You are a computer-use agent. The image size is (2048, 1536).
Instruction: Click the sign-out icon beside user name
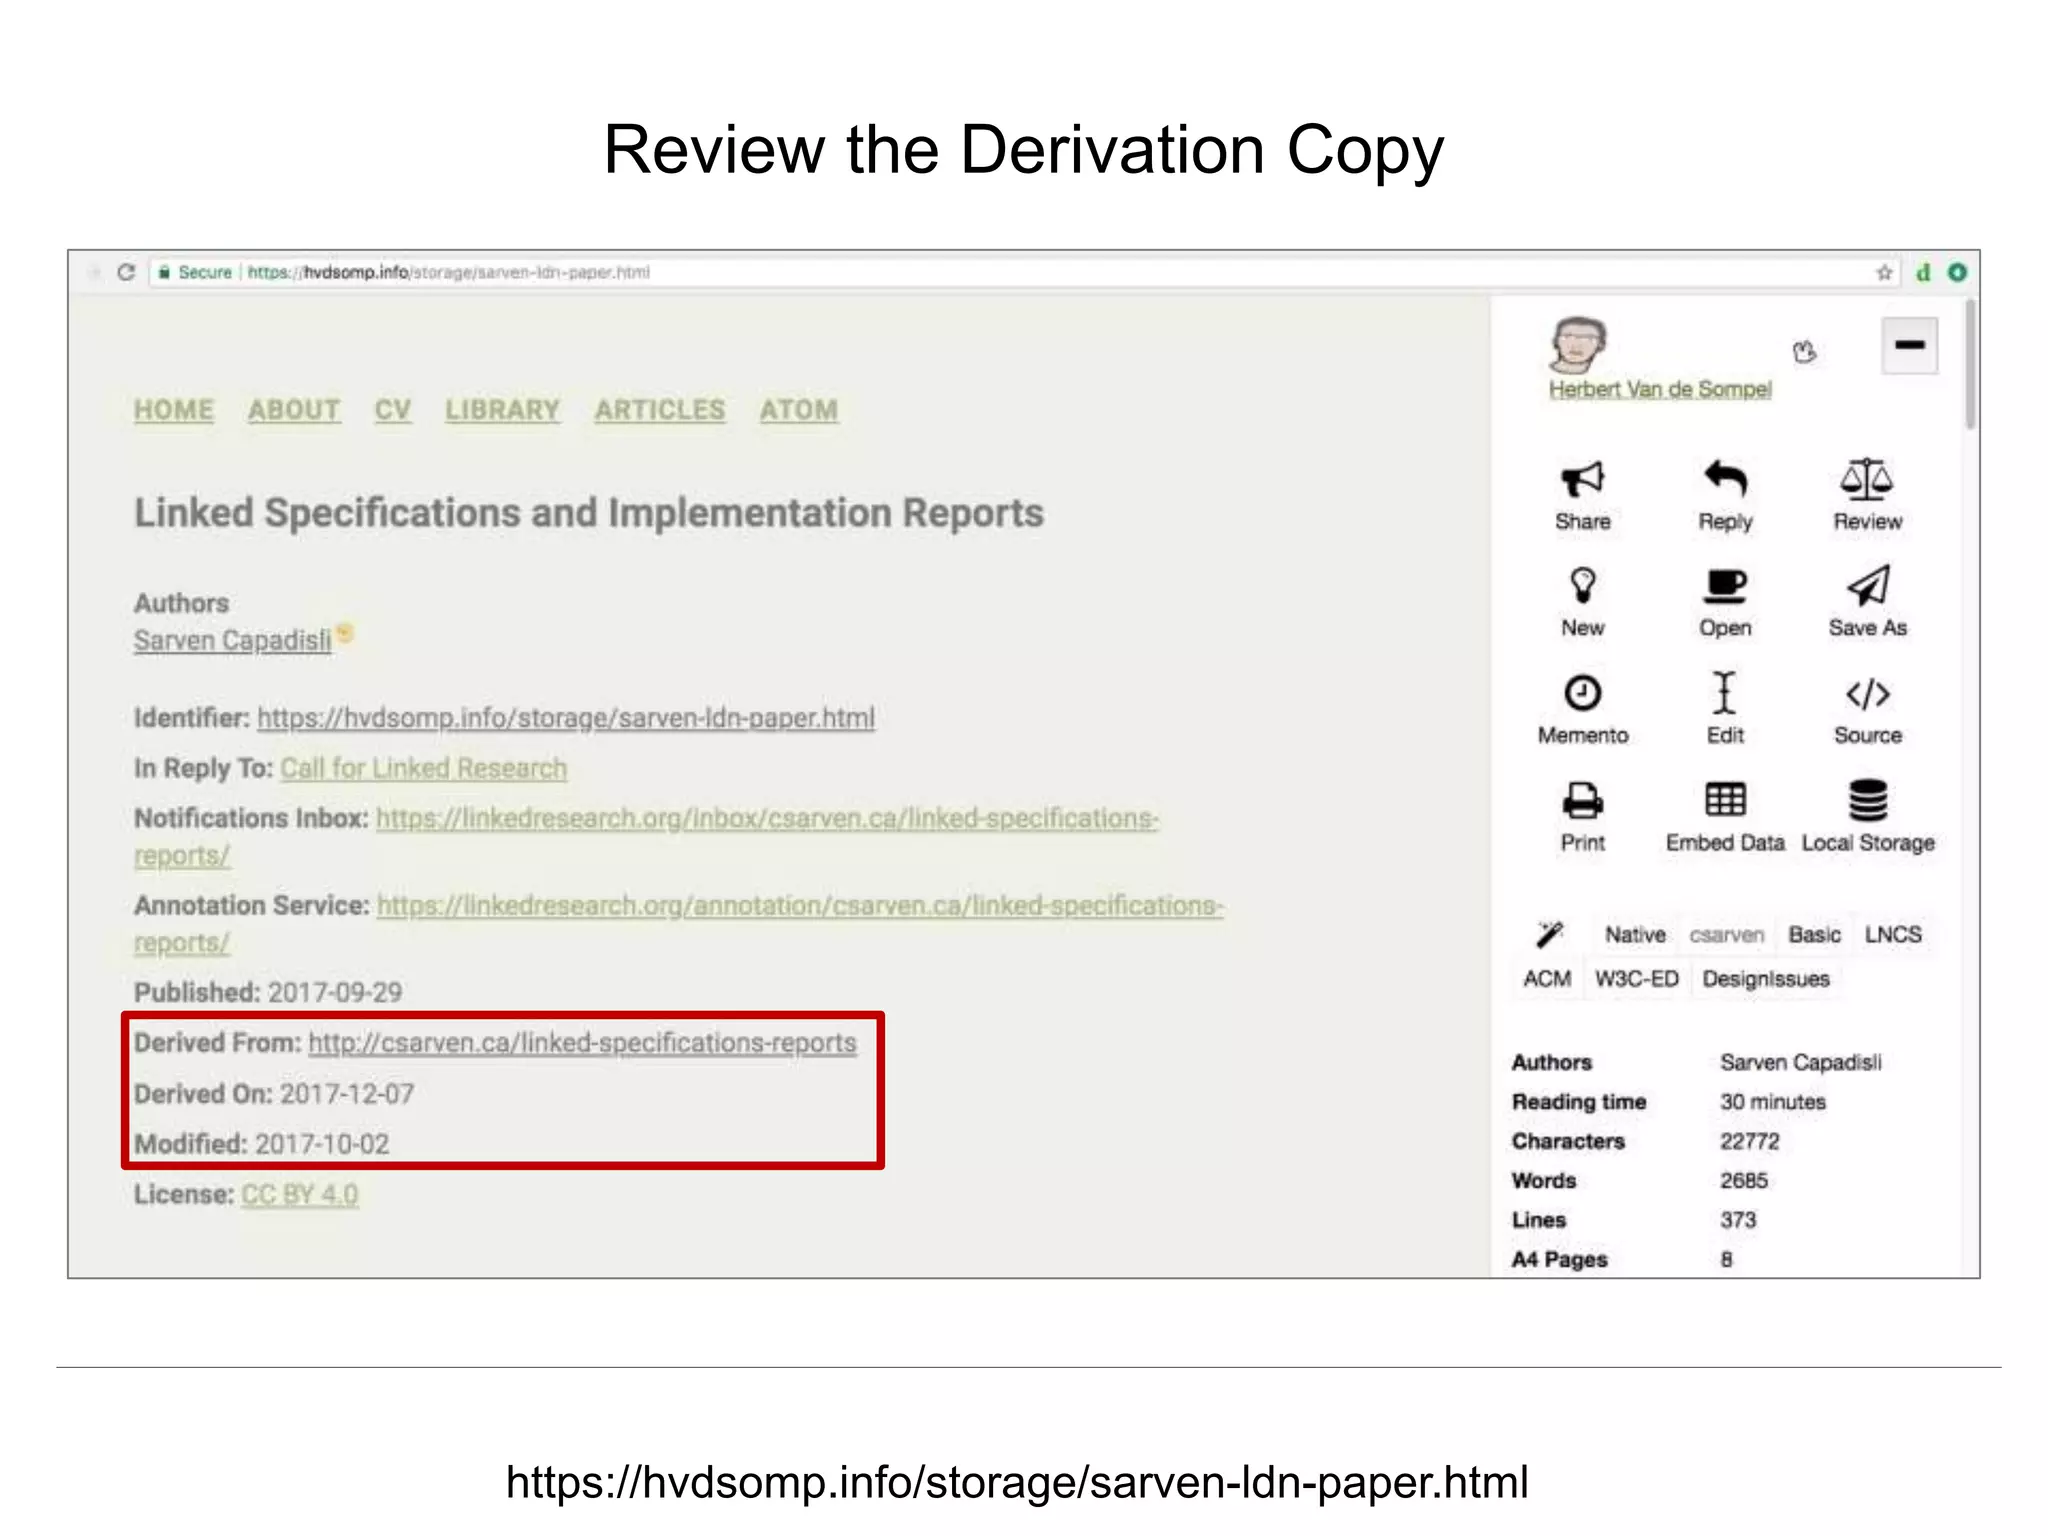(1804, 352)
